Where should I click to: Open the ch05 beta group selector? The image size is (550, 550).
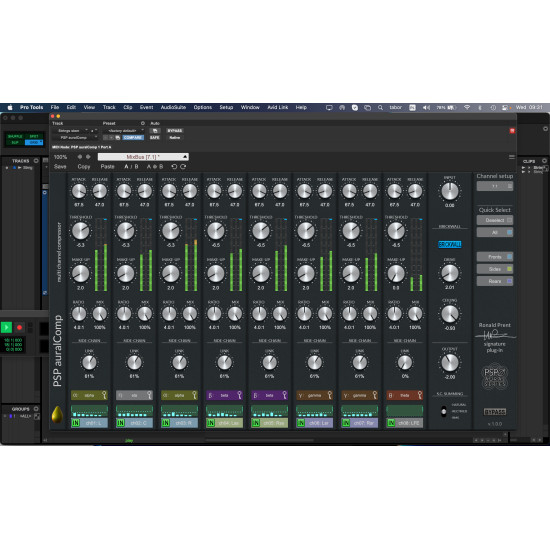pyautogui.click(x=270, y=395)
